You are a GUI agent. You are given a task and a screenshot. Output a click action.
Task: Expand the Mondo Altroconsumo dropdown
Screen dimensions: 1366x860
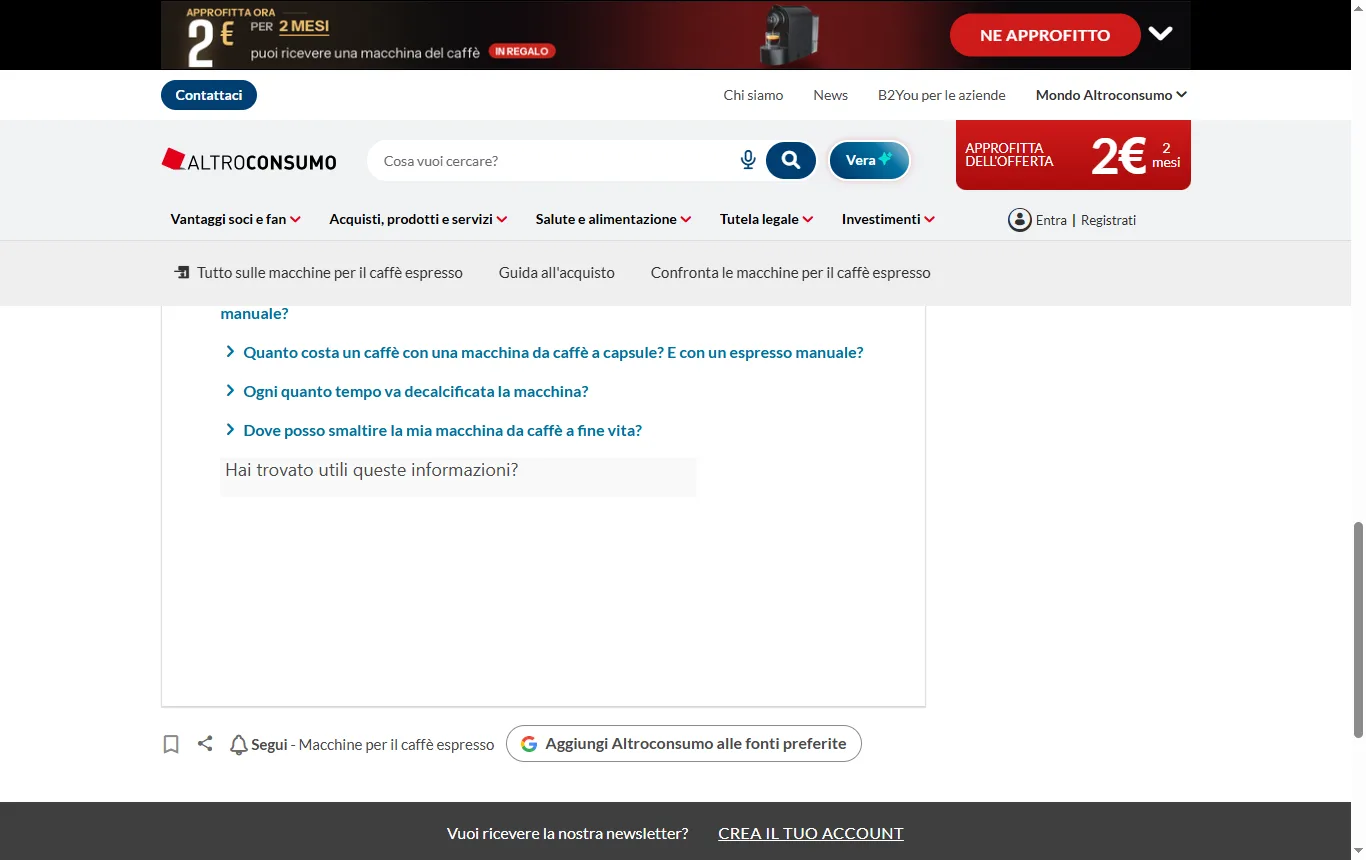1111,95
